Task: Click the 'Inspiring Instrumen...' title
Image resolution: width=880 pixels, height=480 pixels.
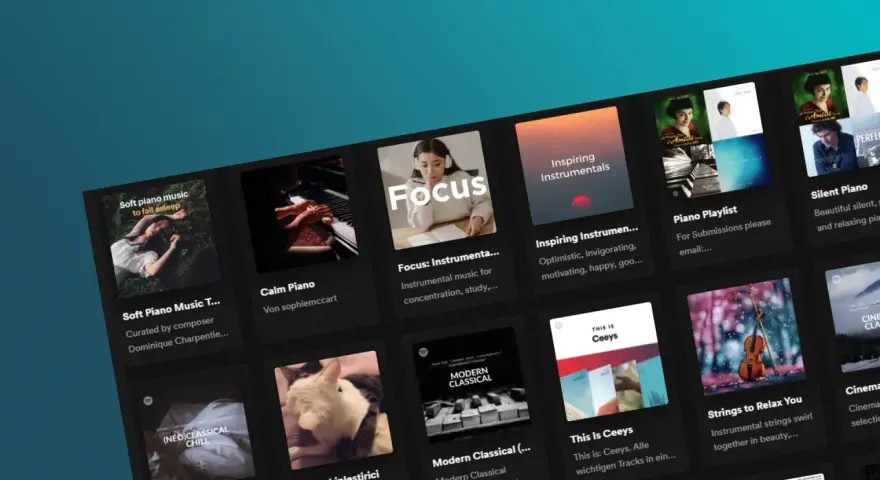Action: [x=586, y=236]
